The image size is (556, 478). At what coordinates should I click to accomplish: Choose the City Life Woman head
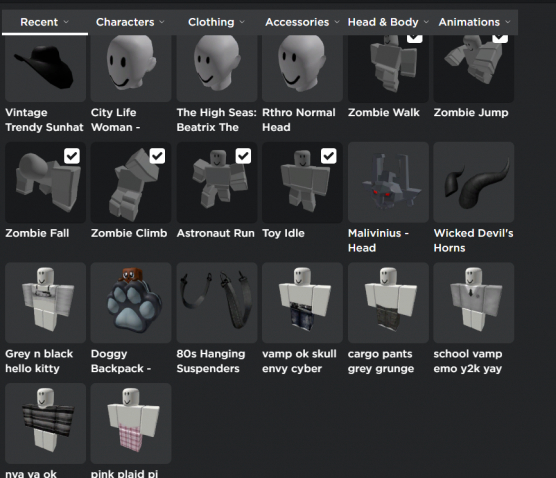pyautogui.click(x=131, y=68)
